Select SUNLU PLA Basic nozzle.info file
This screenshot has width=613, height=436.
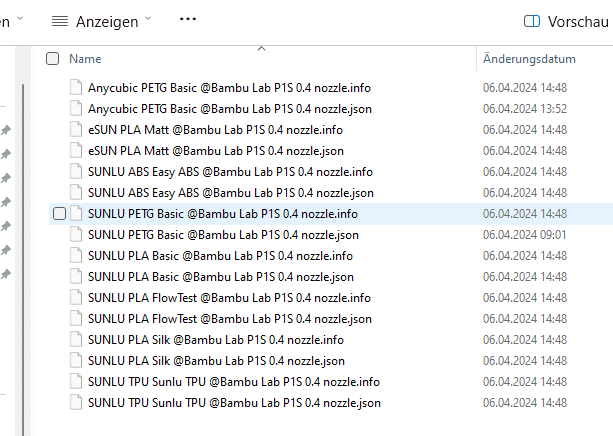220,256
